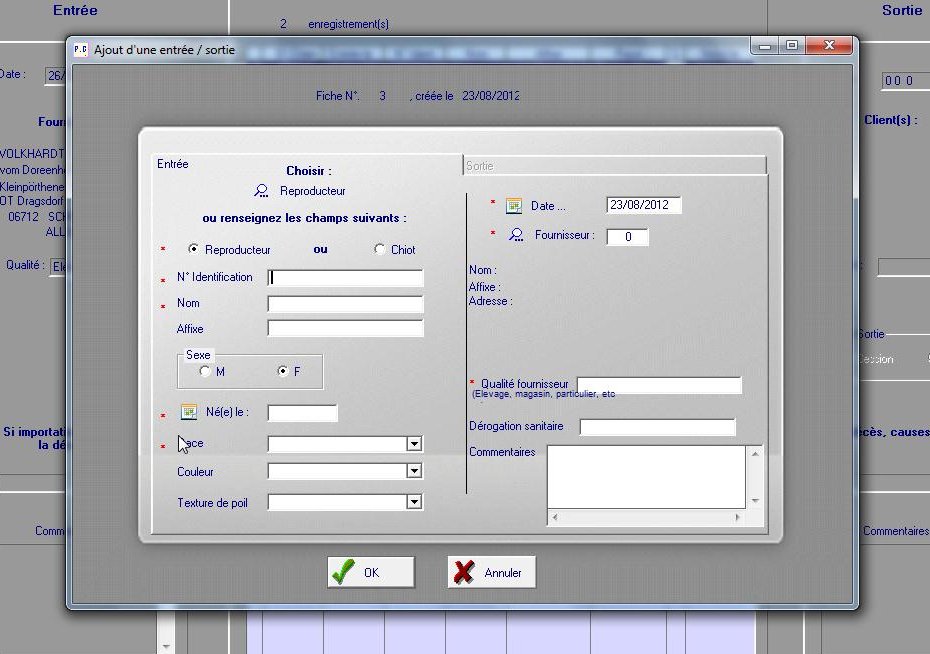The height and width of the screenshot is (654, 930).
Task: Switch to the Sortie tab
Action: (x=614, y=165)
